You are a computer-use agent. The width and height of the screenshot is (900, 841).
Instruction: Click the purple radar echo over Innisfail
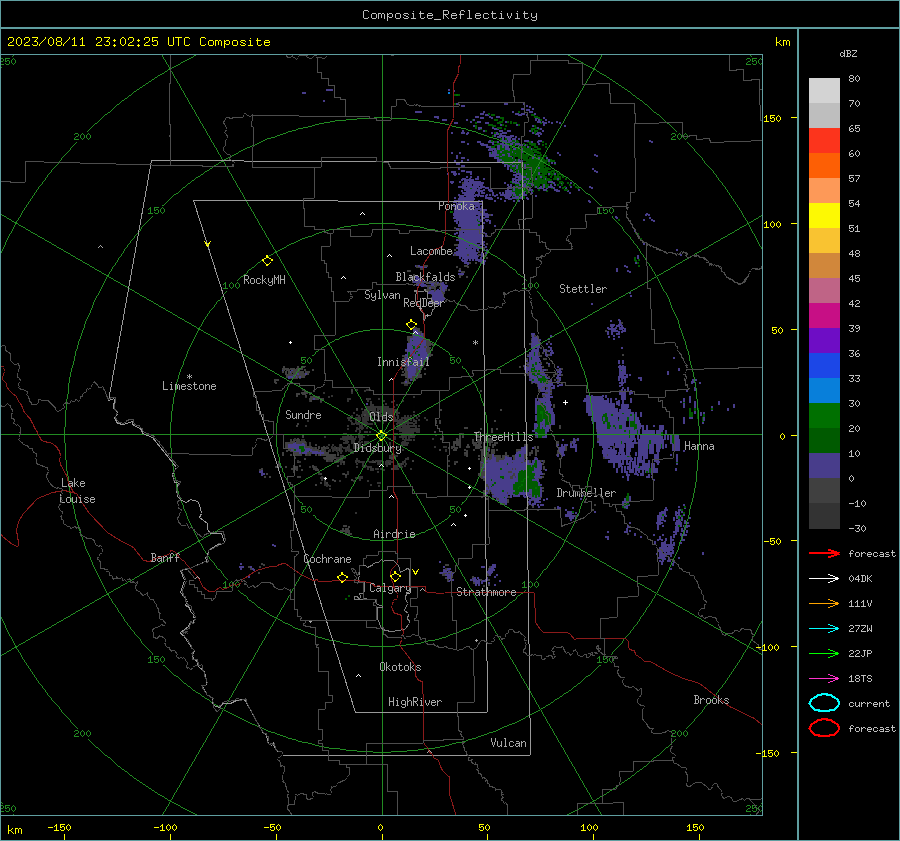416,354
